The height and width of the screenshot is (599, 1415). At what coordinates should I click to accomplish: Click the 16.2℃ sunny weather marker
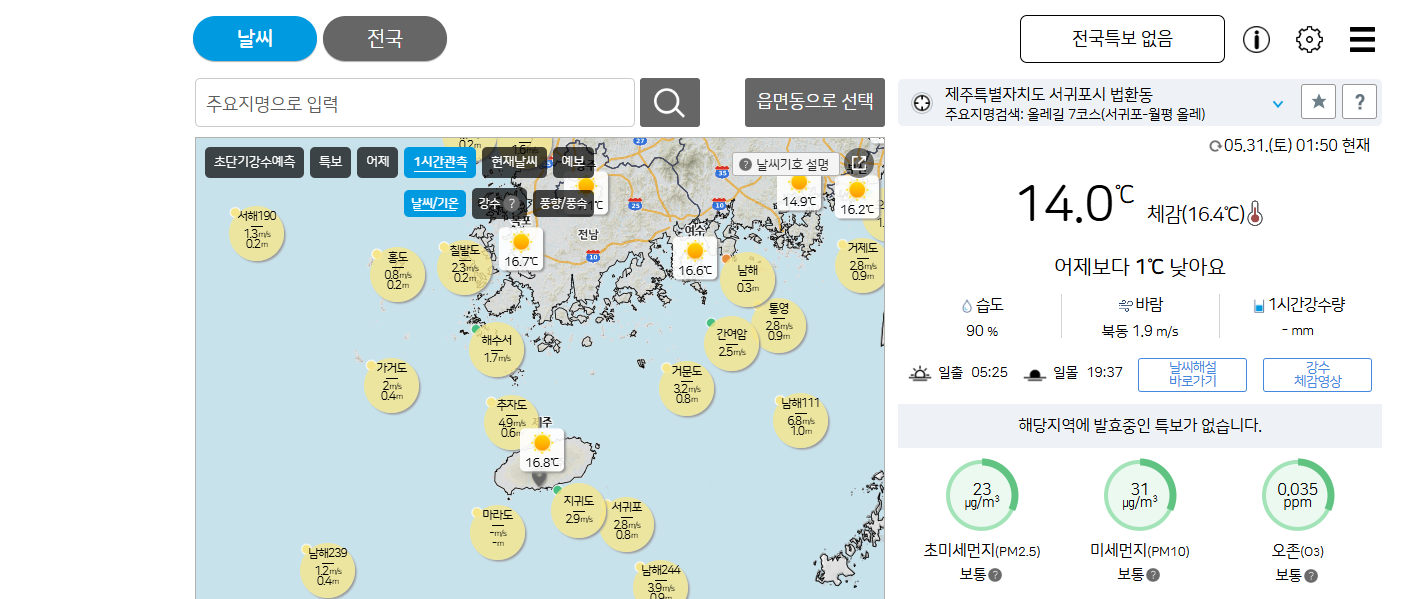[x=857, y=198]
